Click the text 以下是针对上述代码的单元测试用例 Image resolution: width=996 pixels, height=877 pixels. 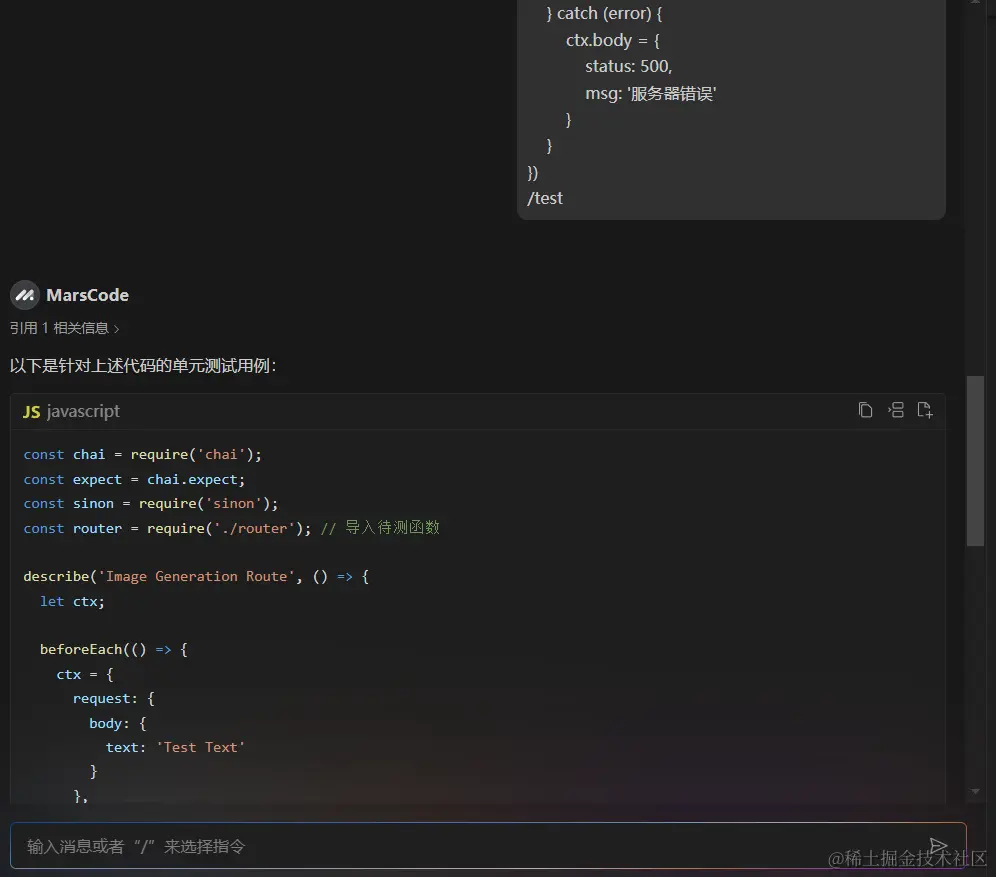pos(143,366)
